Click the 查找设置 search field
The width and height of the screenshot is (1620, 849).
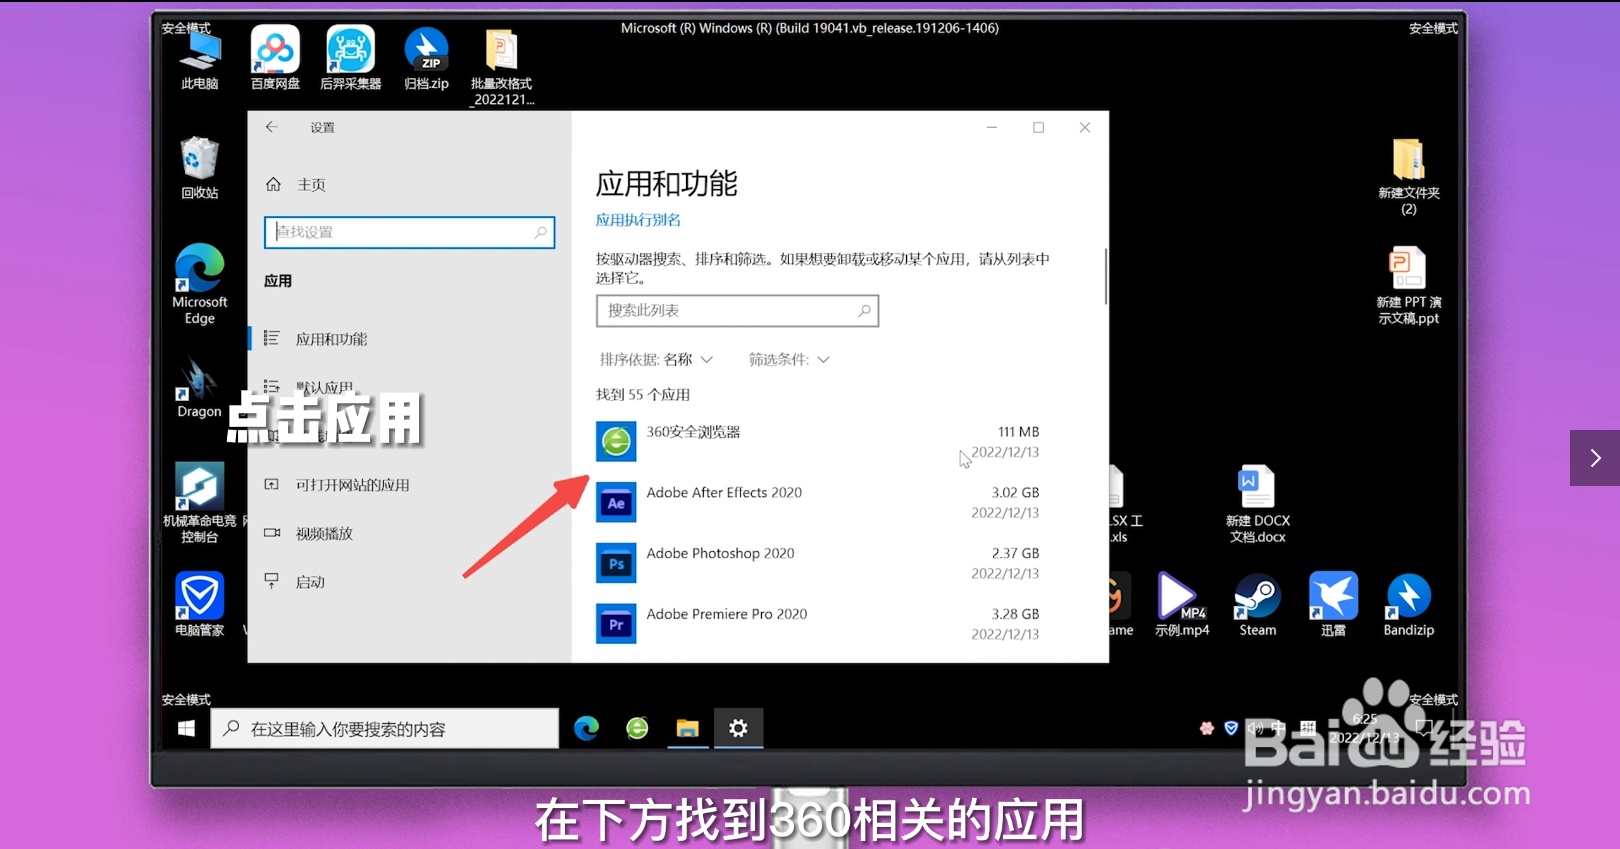pyautogui.click(x=409, y=232)
